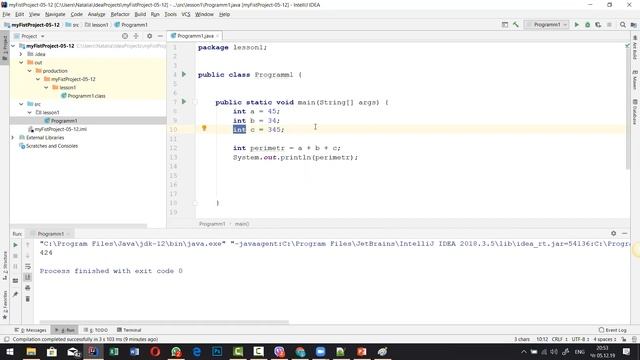Open the Maven side tool window

635,80
